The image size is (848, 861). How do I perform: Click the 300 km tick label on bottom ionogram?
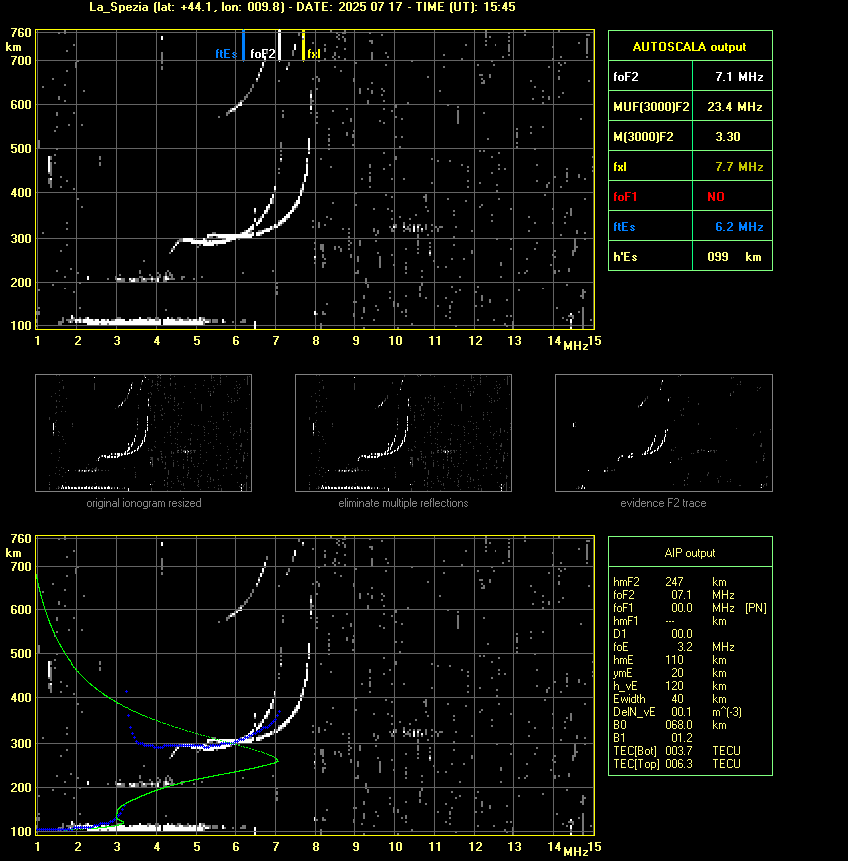(x=21, y=743)
